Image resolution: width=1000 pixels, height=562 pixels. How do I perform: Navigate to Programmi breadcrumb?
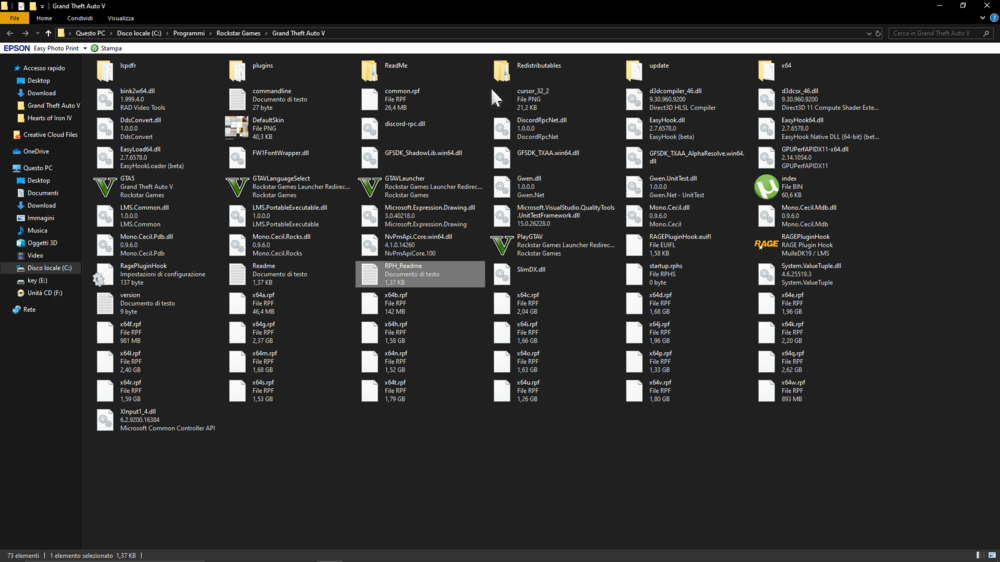coord(189,33)
